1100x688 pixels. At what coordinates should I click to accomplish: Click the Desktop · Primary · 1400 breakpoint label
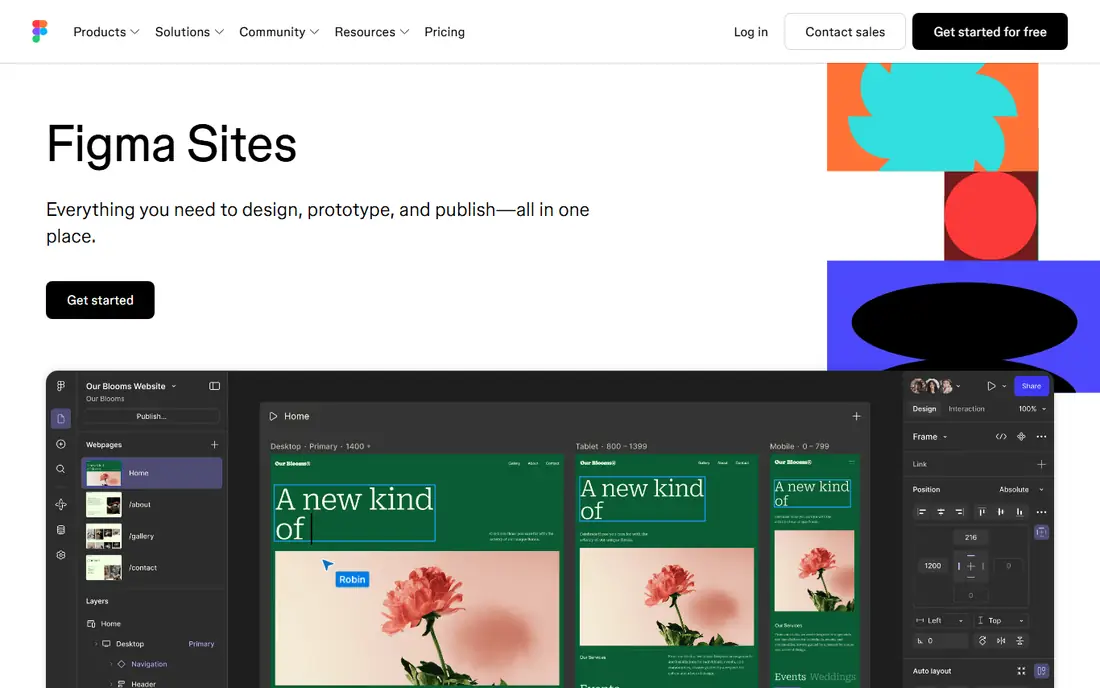320,446
